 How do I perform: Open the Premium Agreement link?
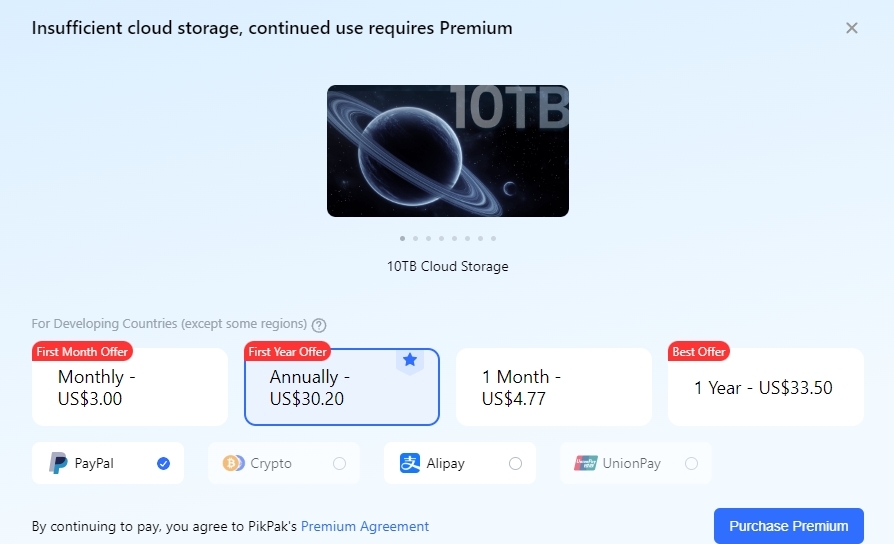tap(365, 526)
